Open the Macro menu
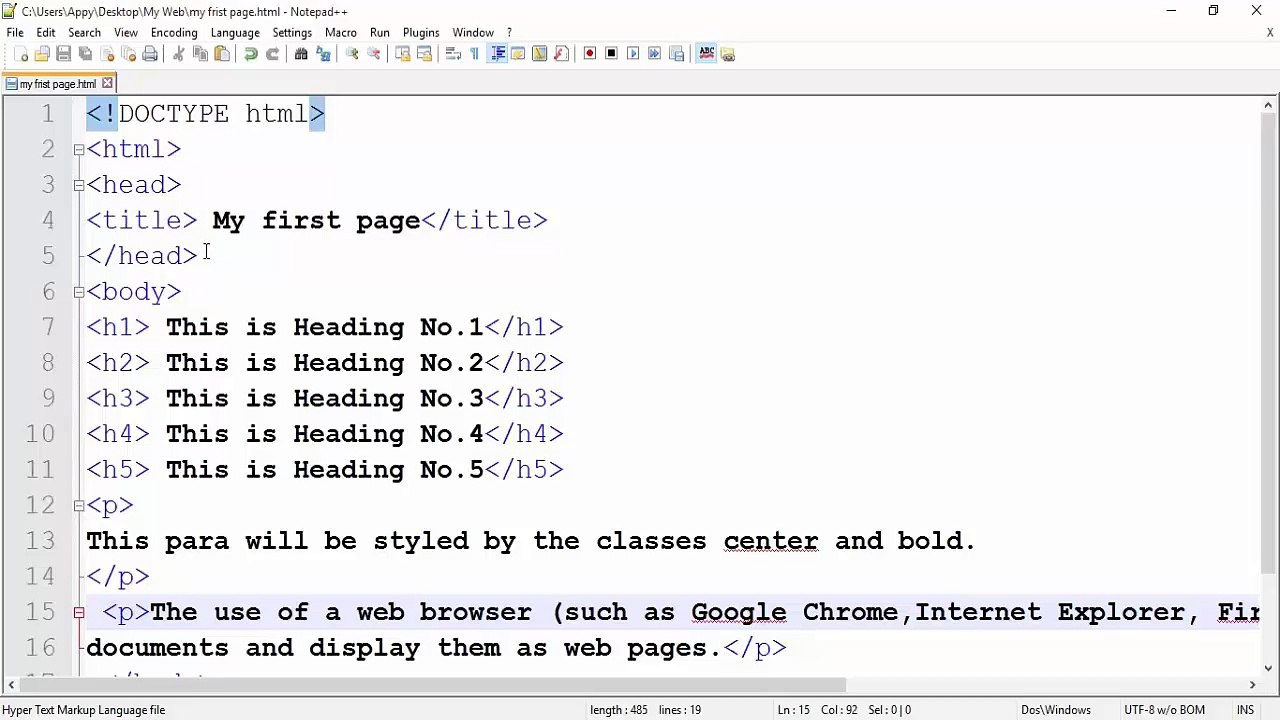This screenshot has width=1280, height=720. (341, 33)
